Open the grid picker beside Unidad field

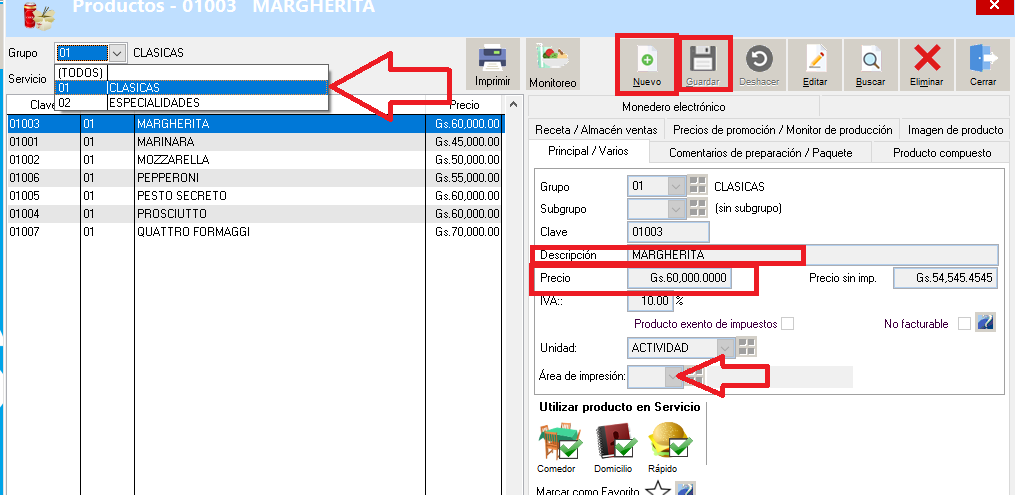(746, 347)
